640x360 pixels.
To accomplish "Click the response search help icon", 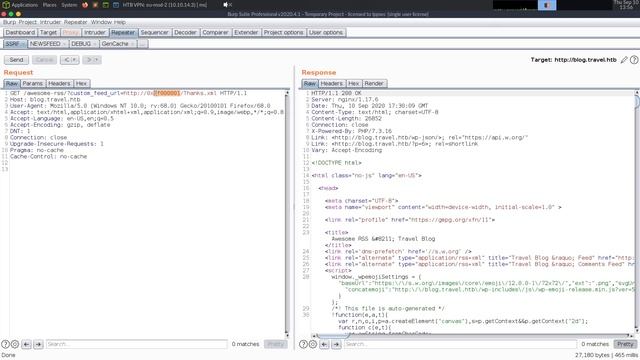I will [303, 344].
